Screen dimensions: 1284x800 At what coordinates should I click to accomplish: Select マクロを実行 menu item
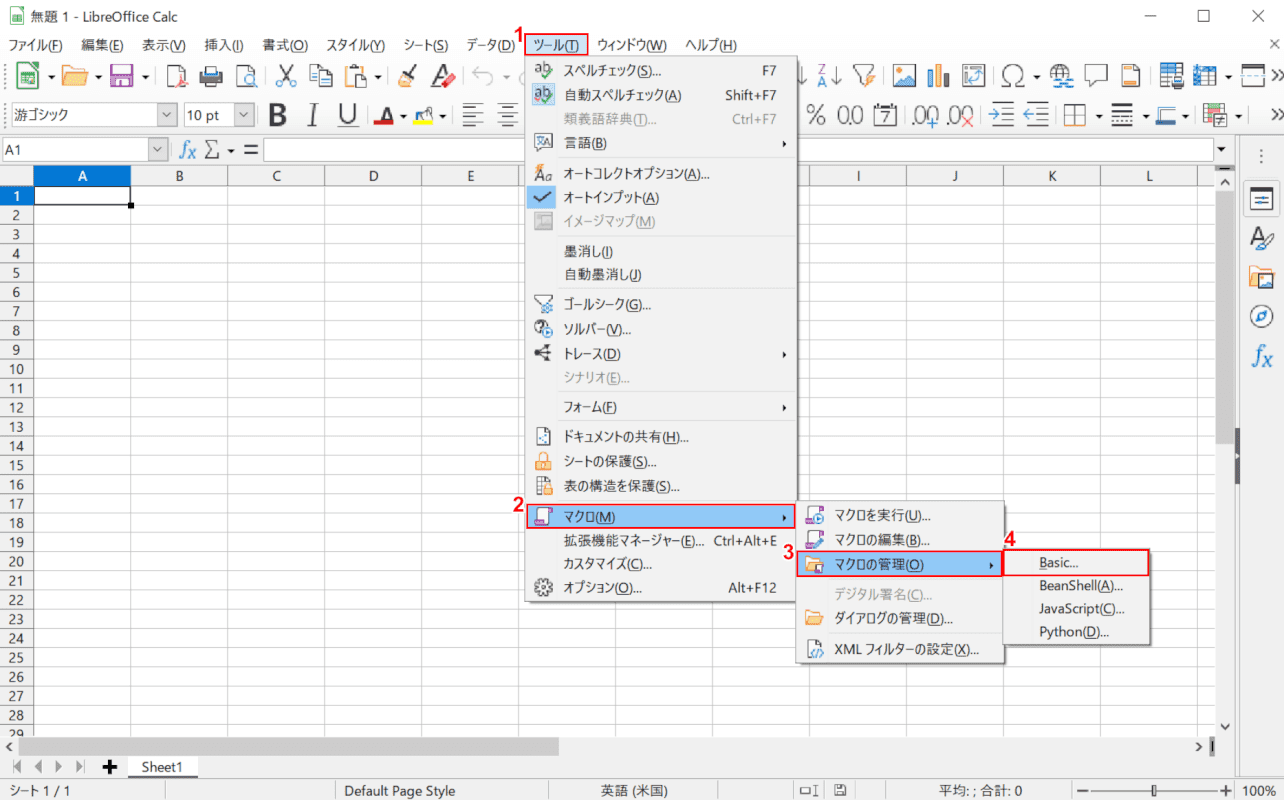(x=900, y=516)
